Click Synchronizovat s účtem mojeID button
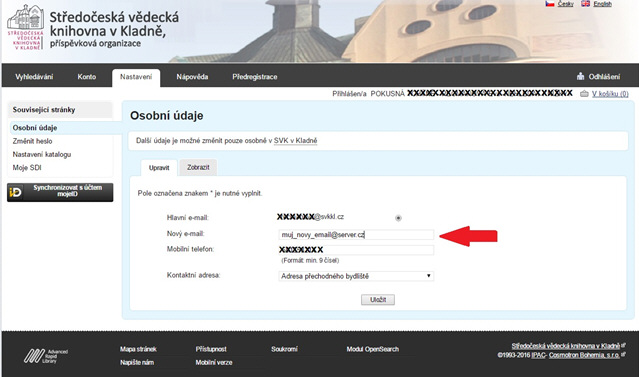 [60, 192]
